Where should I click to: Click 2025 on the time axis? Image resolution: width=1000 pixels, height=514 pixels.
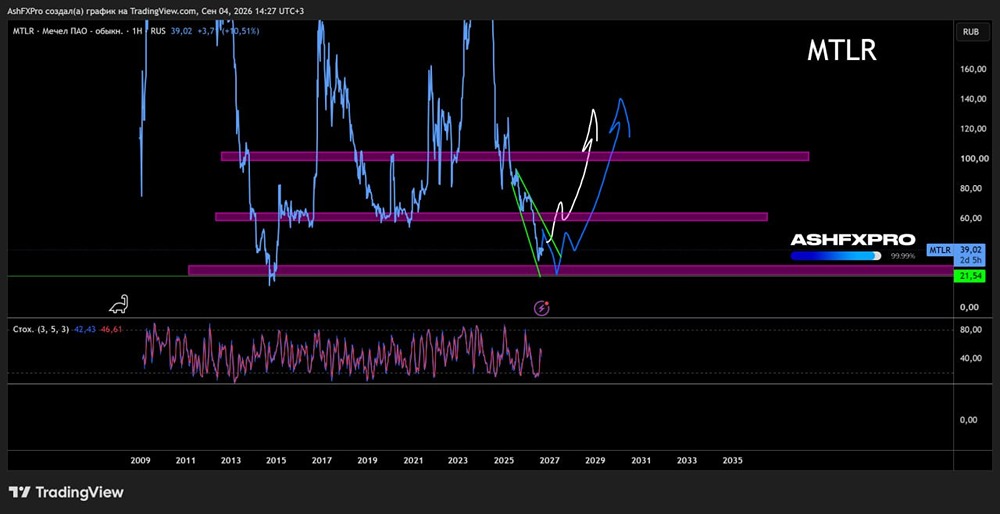504,460
